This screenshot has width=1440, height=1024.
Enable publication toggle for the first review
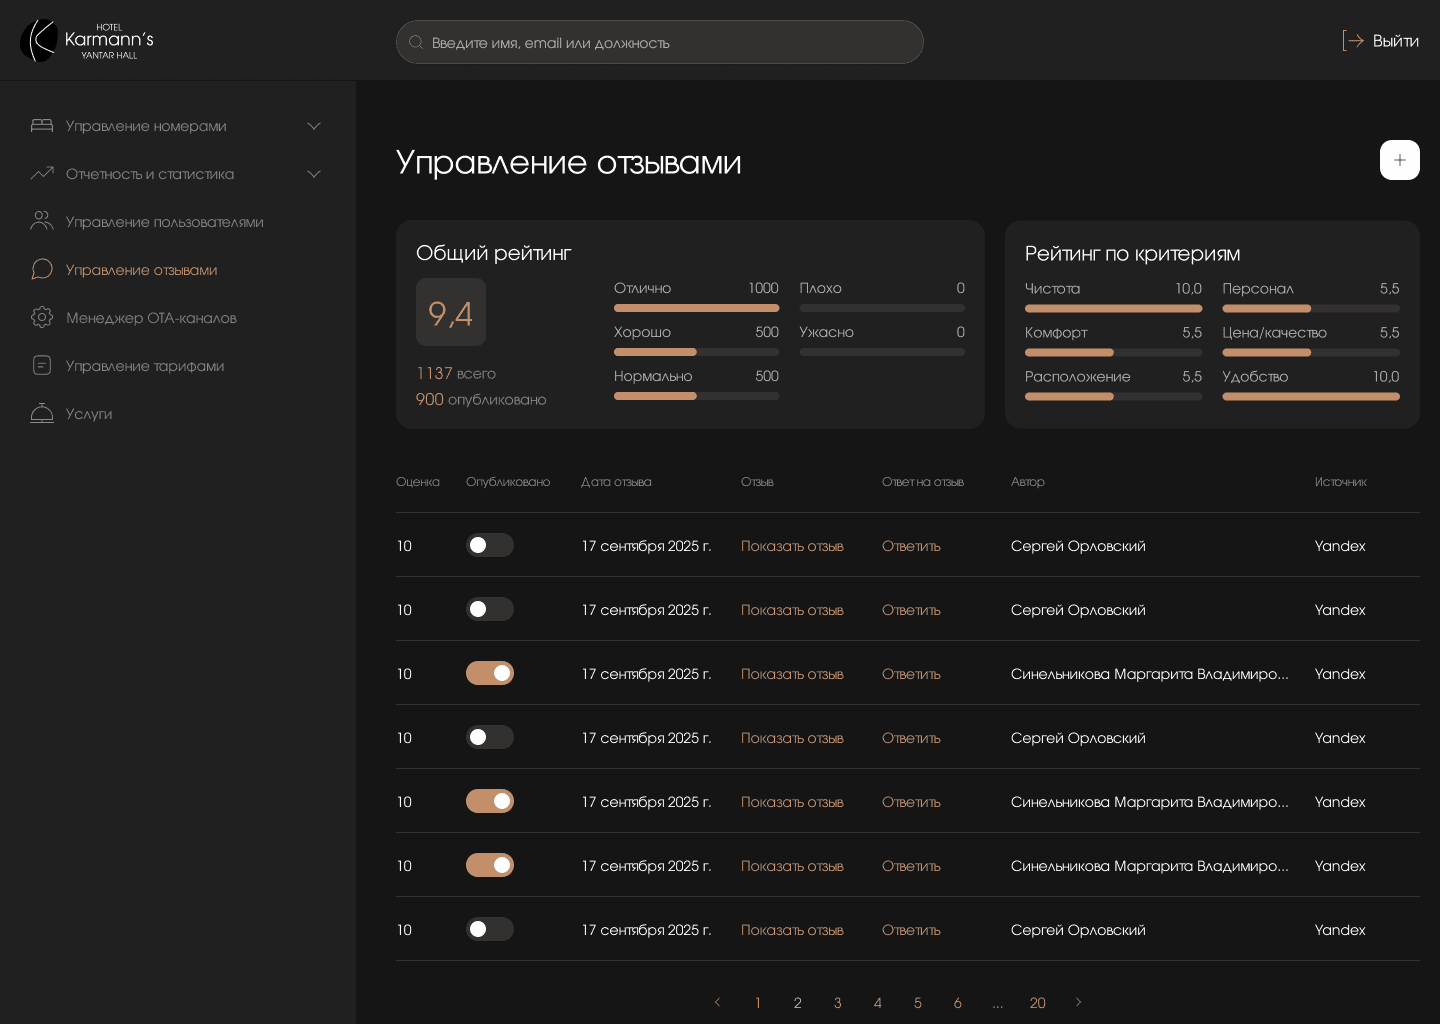(x=489, y=545)
